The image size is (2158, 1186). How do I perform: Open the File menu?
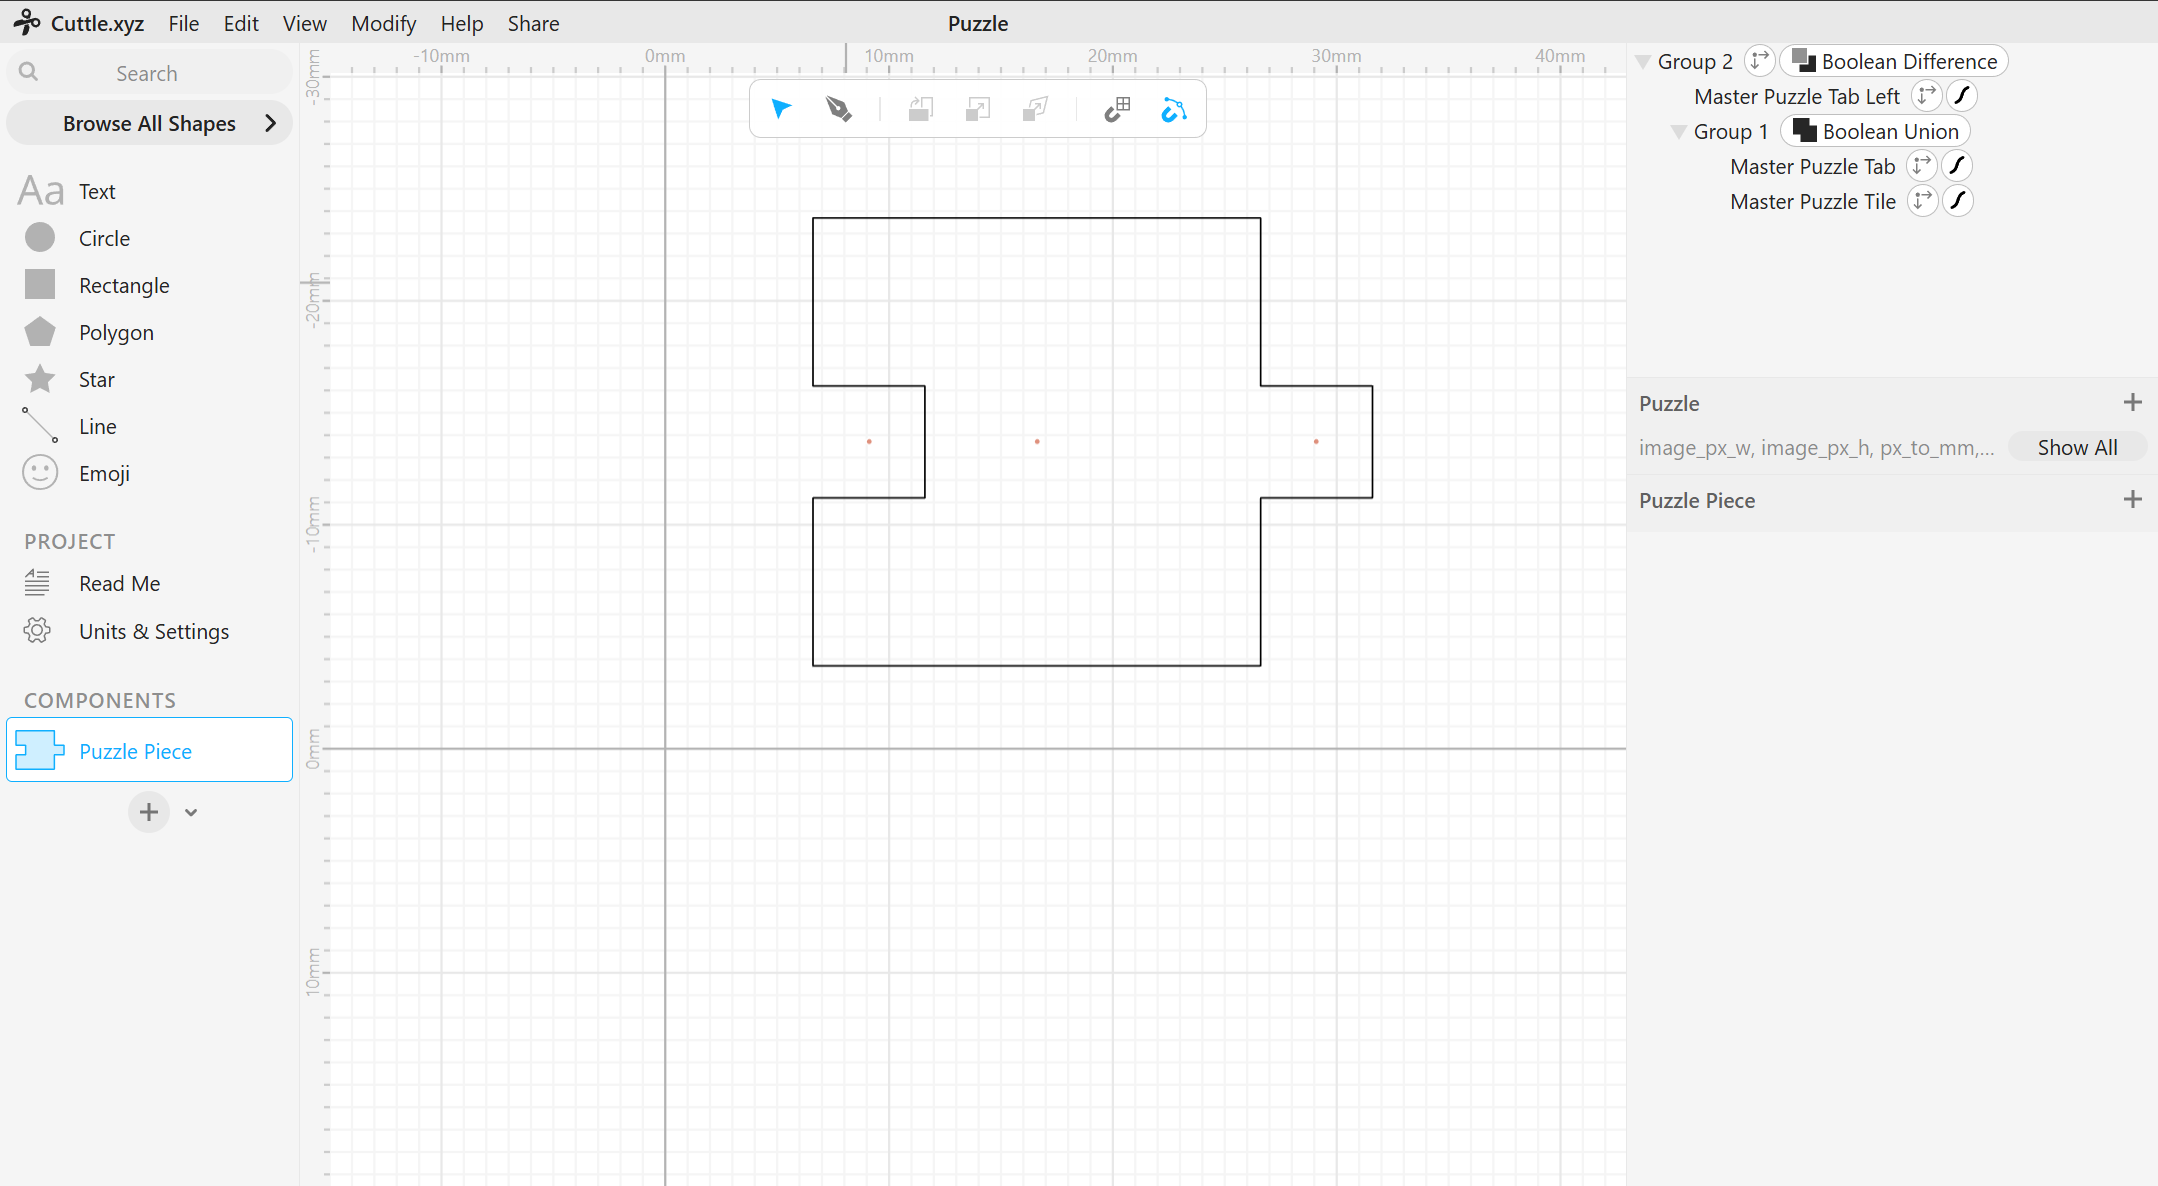click(183, 23)
